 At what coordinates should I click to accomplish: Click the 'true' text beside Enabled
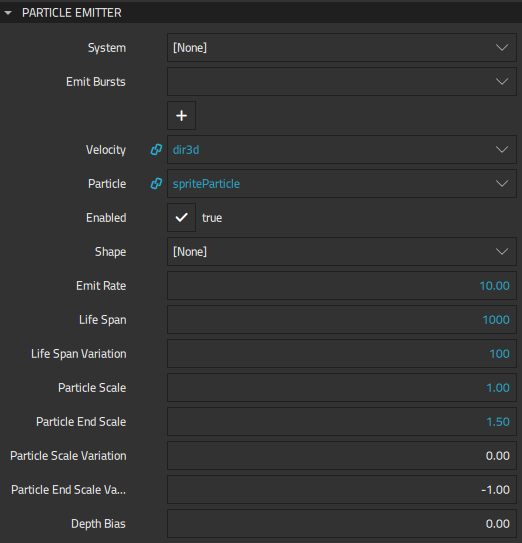pyautogui.click(x=212, y=218)
